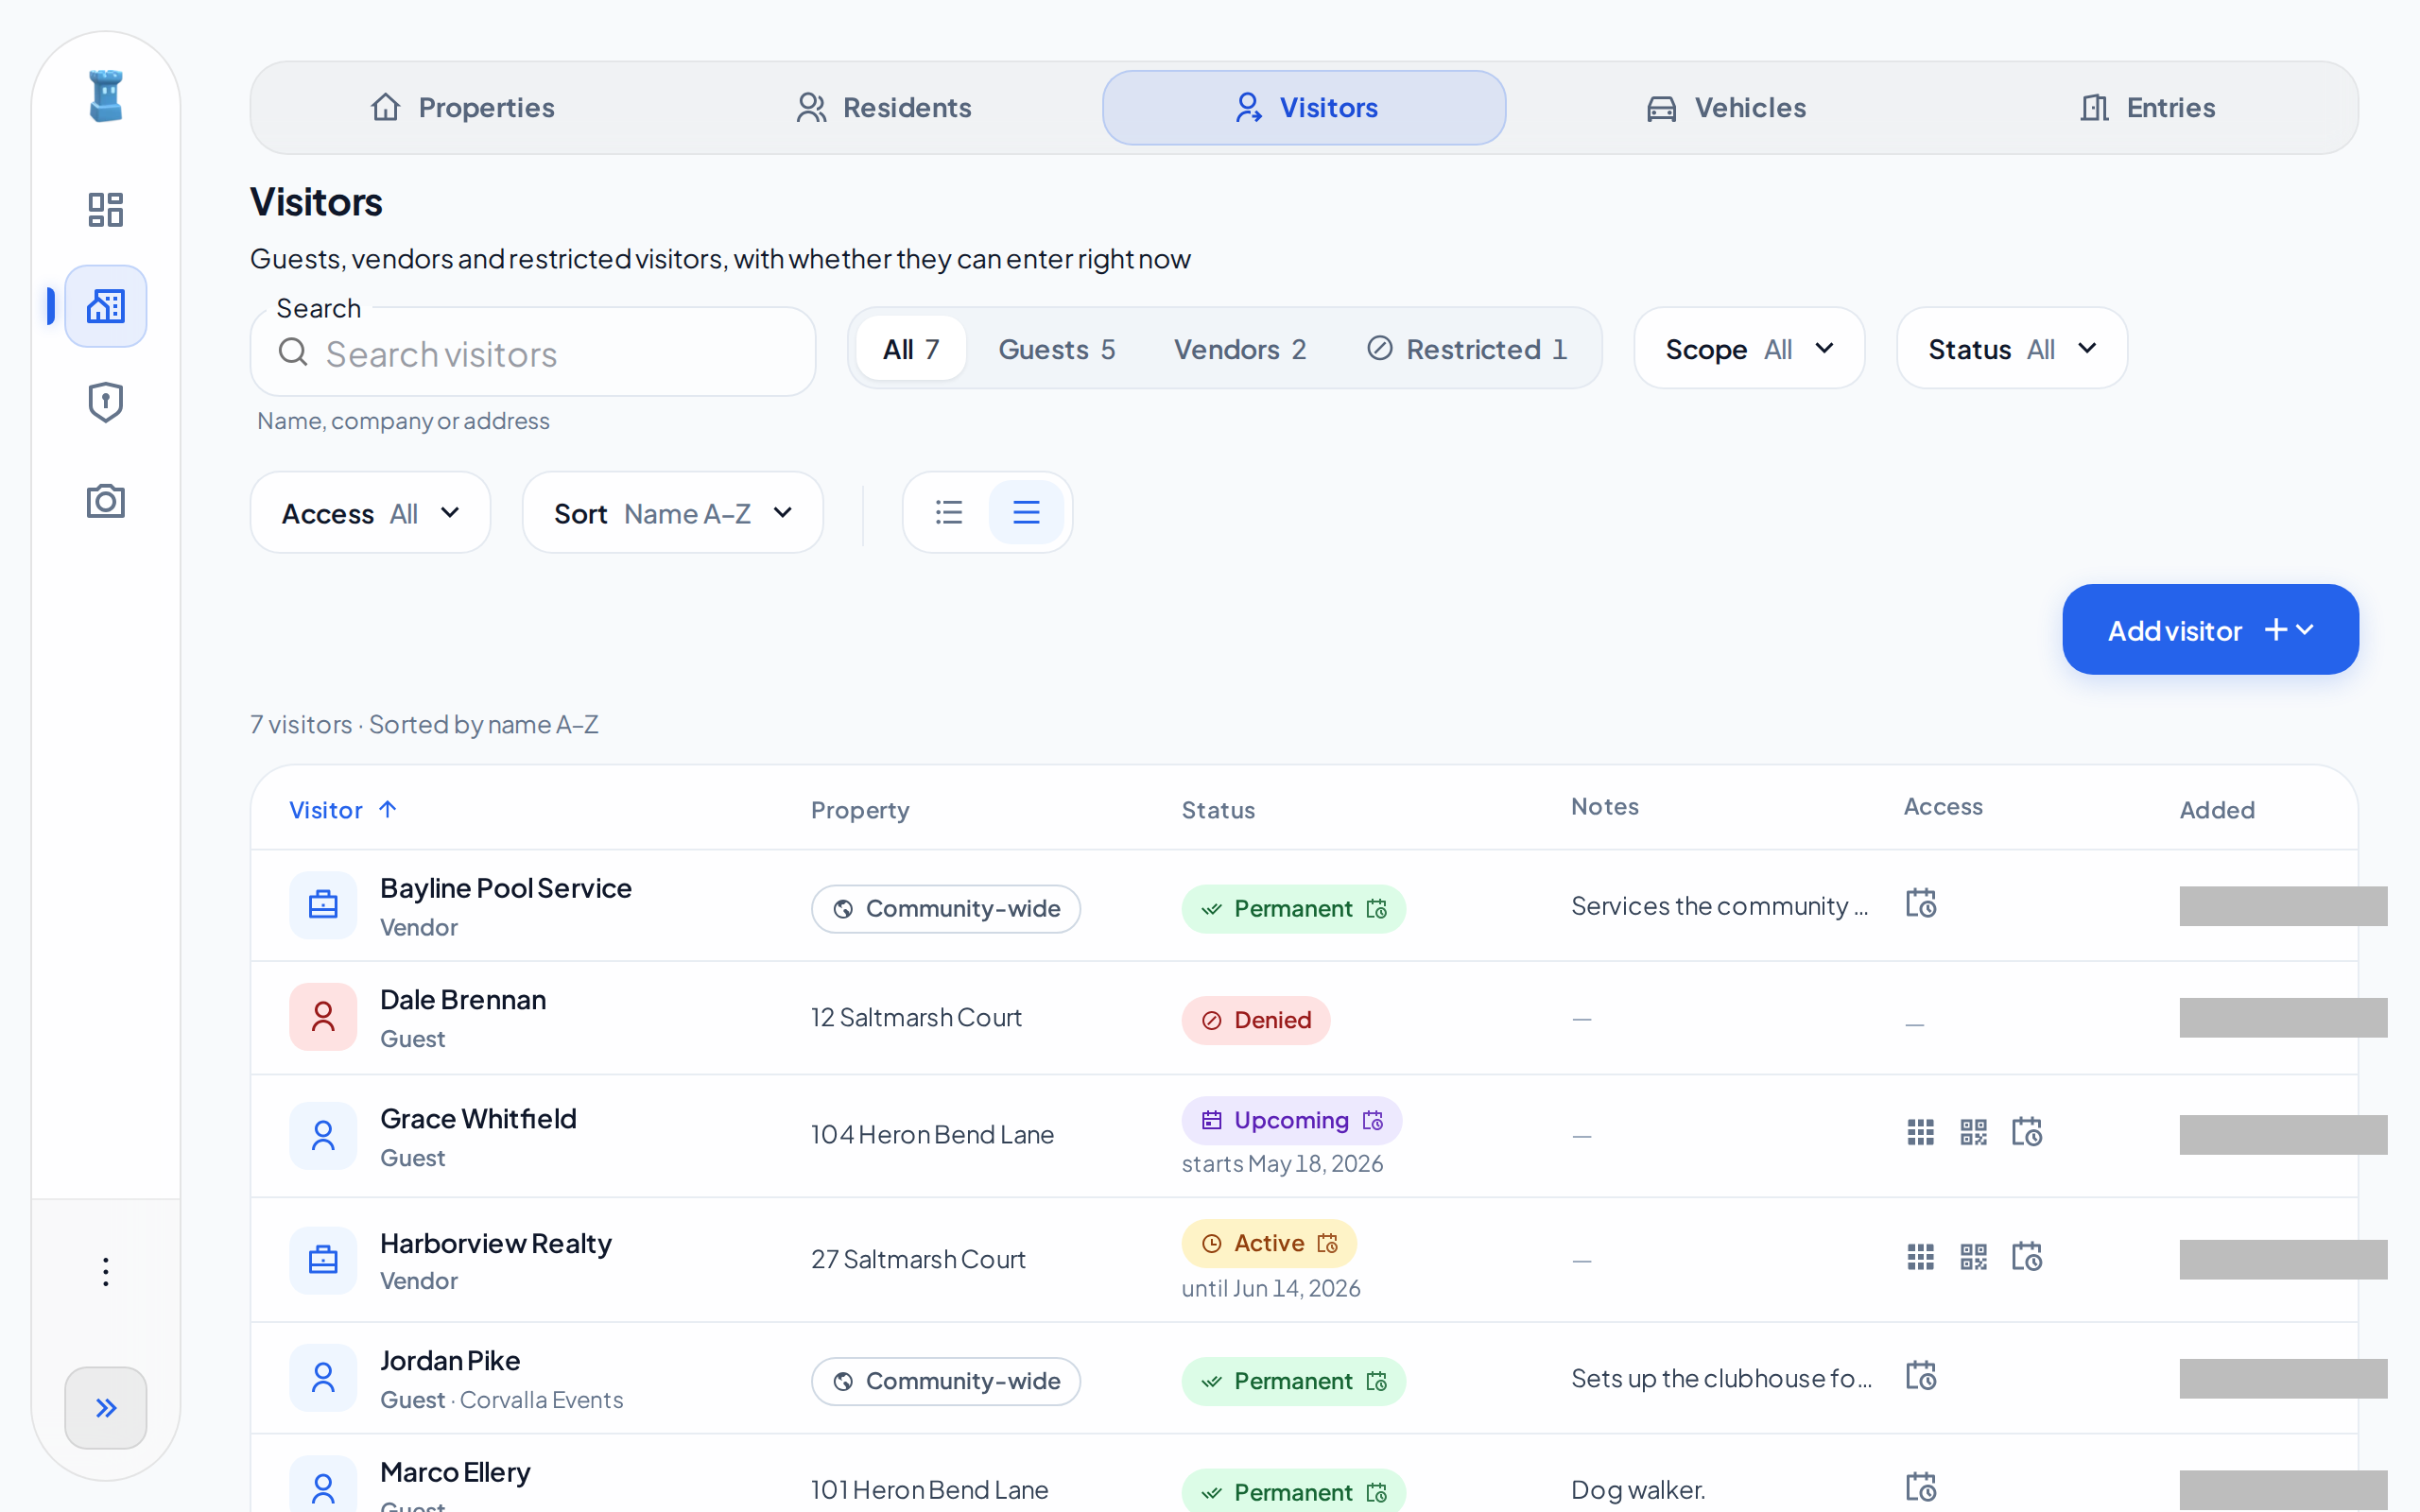Viewport: 2420px width, 1512px height.
Task: Click keypad code icon for Grace Whitfield
Action: (x=1920, y=1132)
